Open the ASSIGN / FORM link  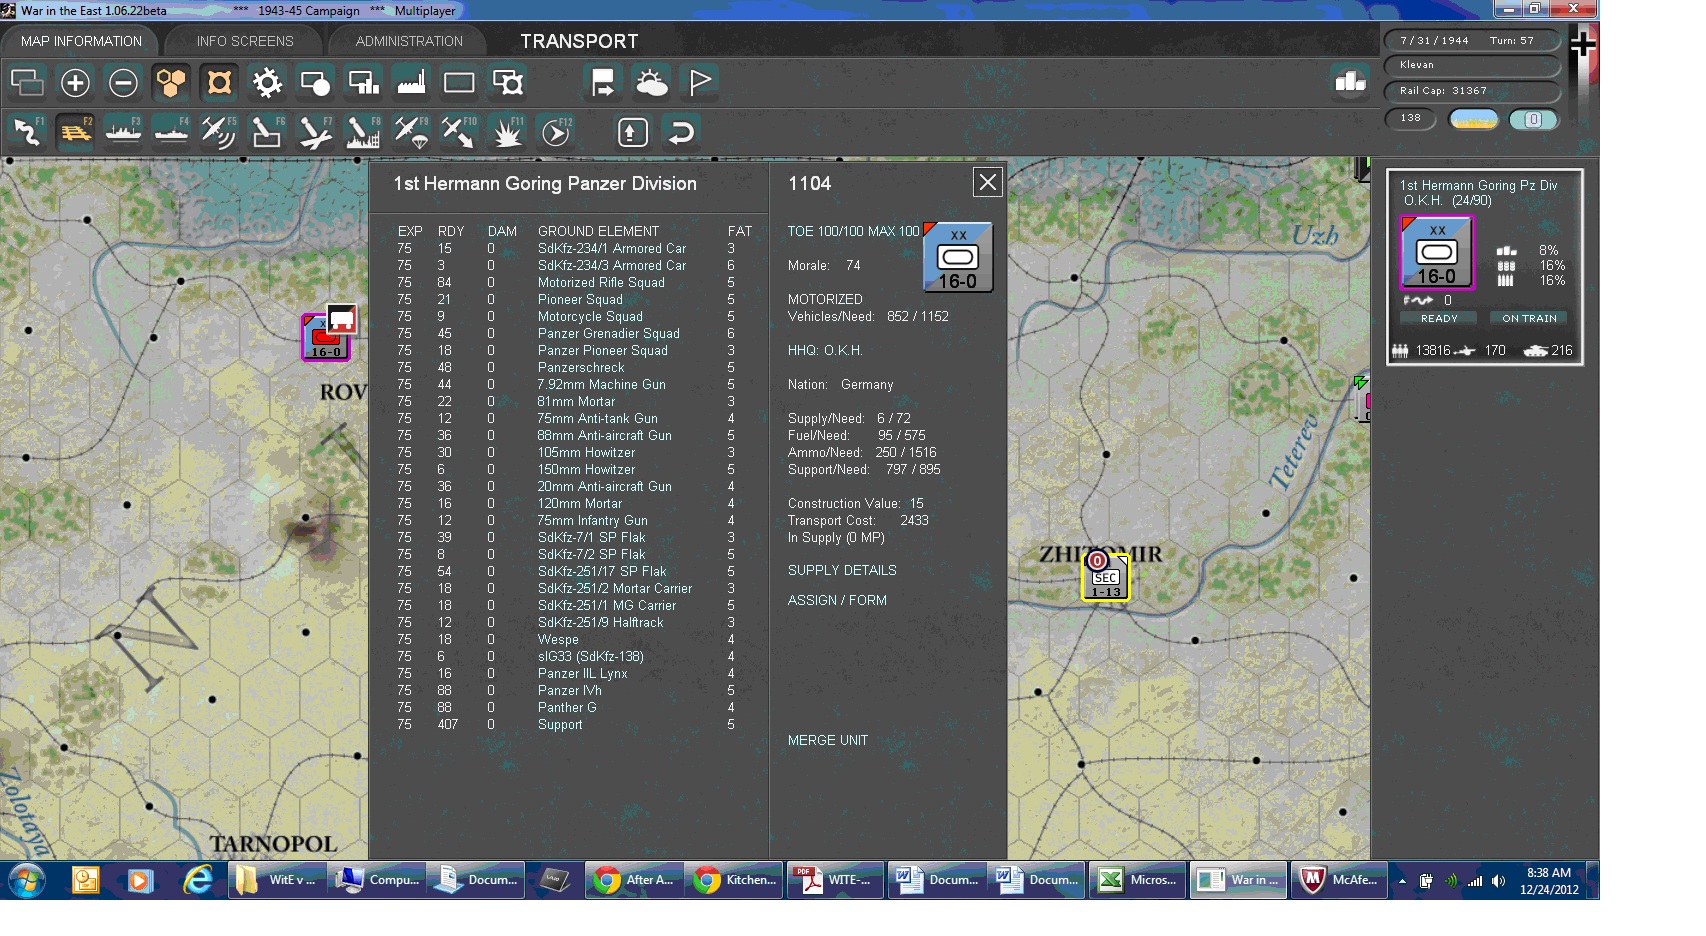pos(837,600)
